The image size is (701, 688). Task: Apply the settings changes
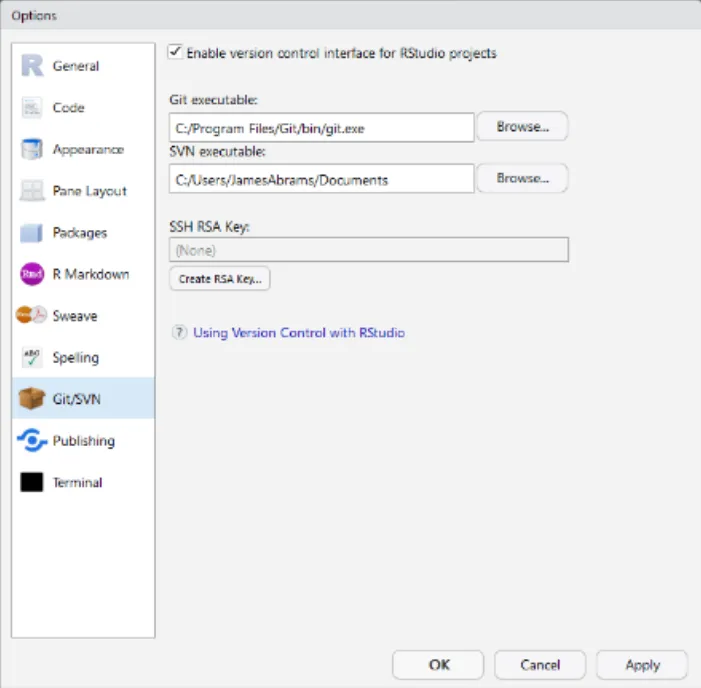[642, 665]
